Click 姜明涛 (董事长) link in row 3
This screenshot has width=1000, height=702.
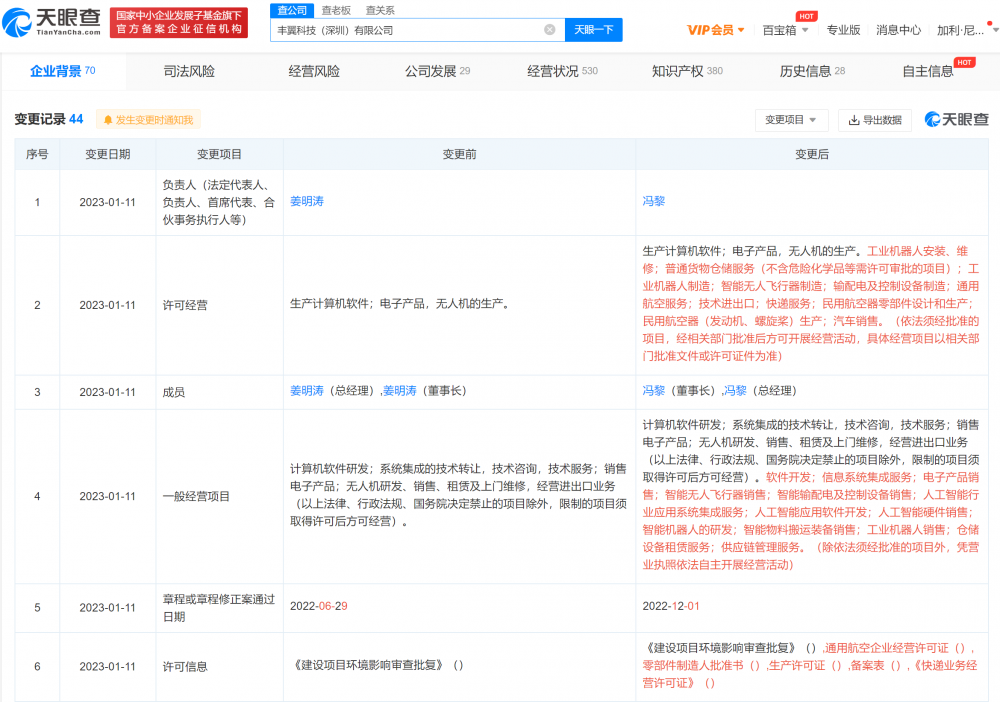tap(399, 391)
